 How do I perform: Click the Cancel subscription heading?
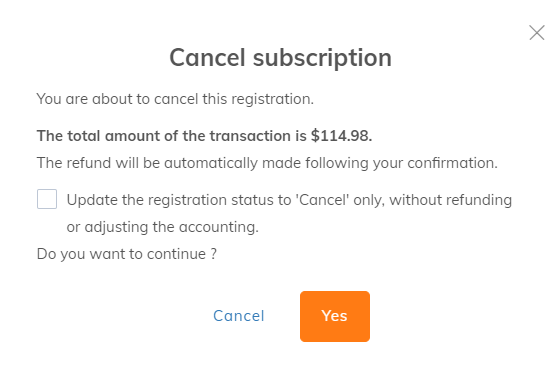(x=280, y=58)
